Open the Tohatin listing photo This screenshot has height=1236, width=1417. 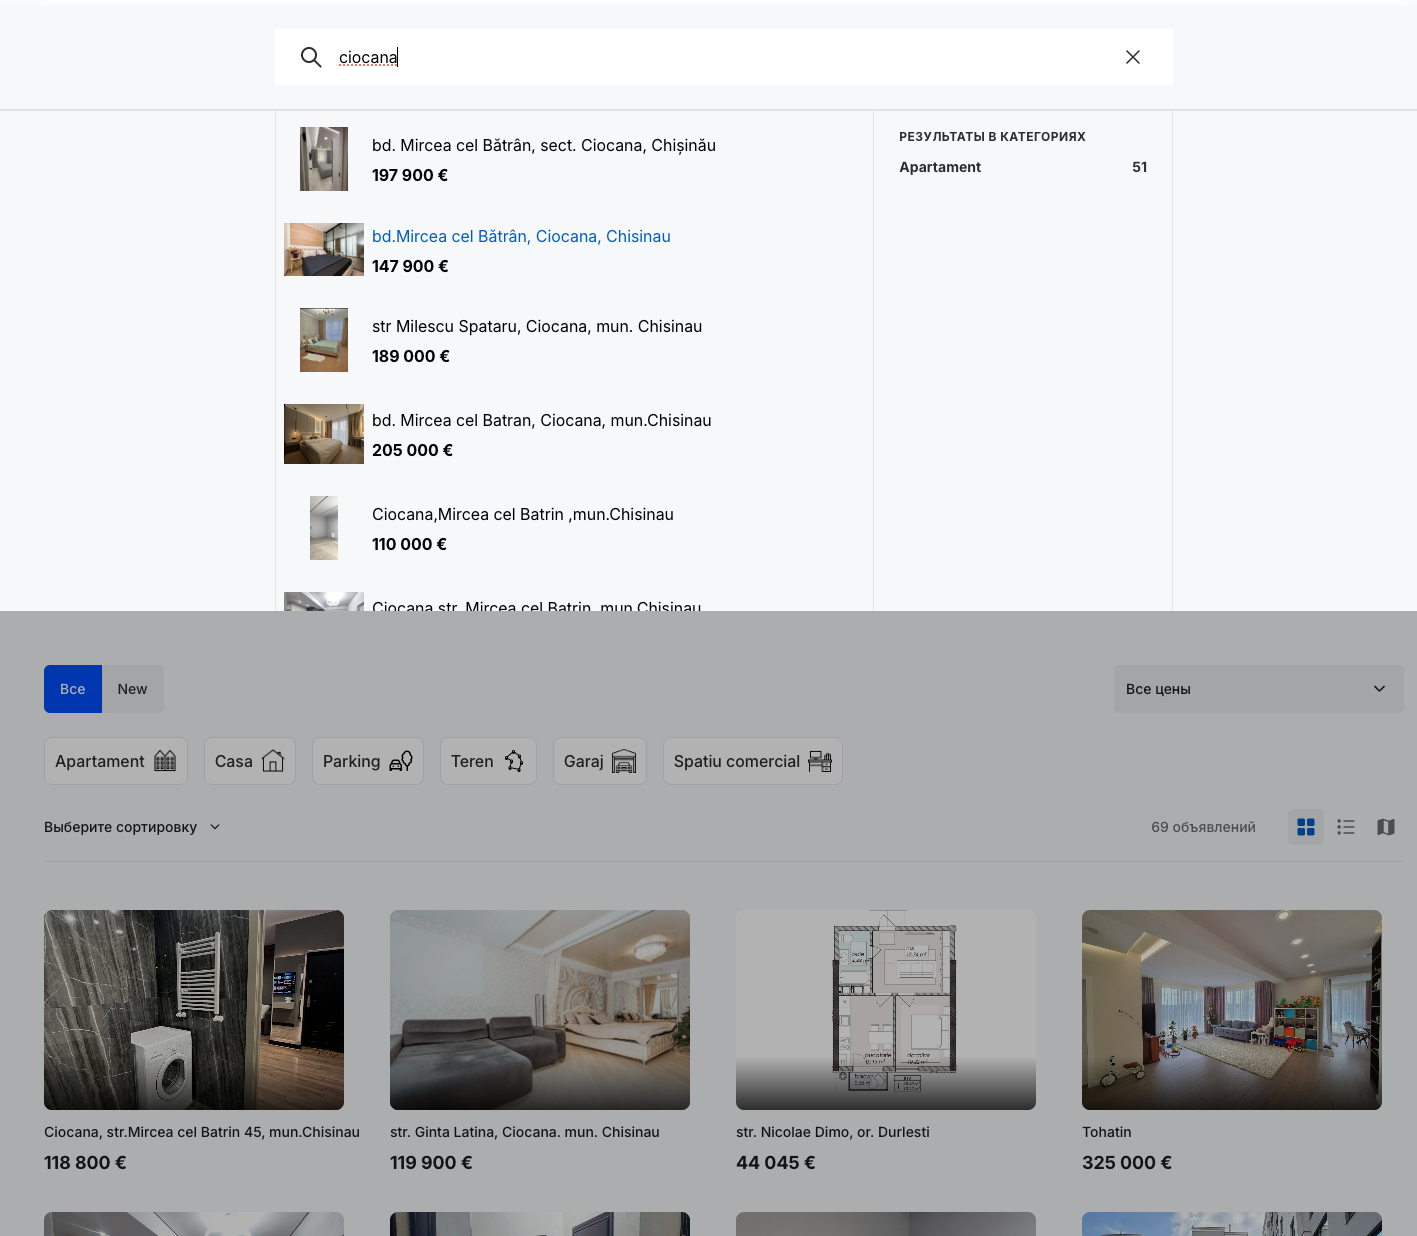click(1232, 1010)
